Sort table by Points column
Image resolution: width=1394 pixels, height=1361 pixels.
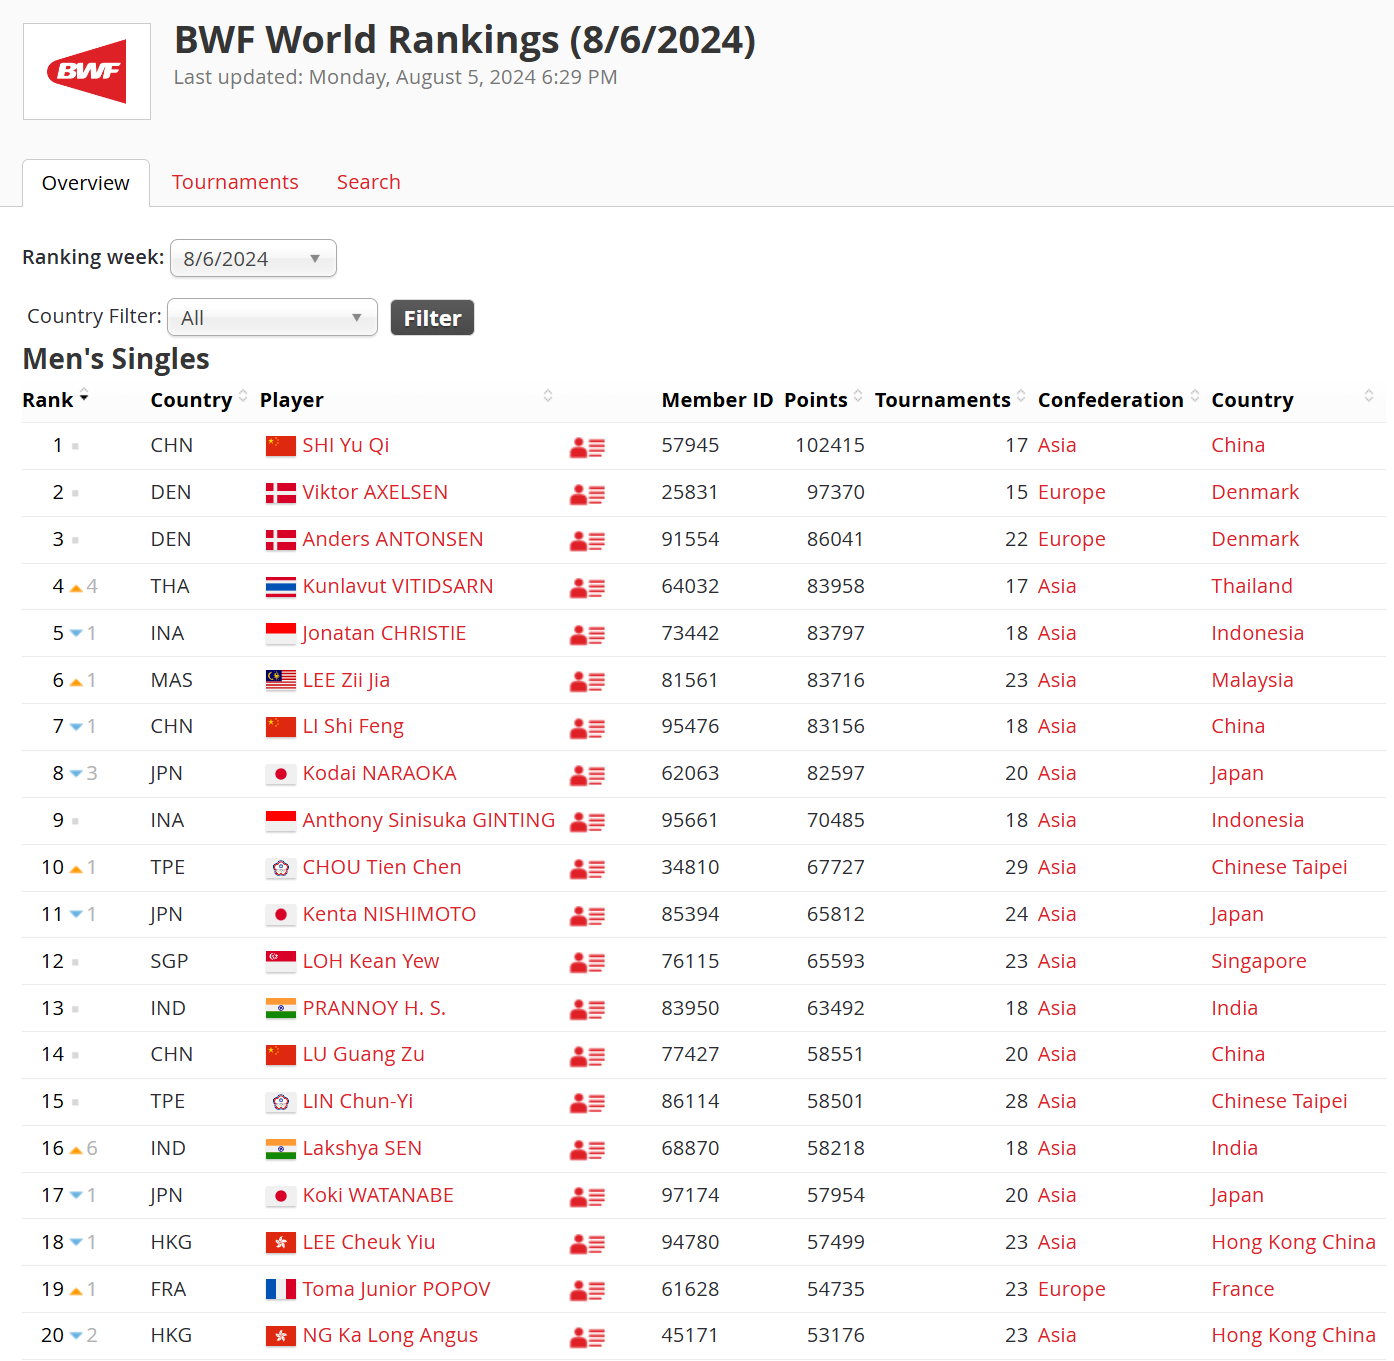coord(823,400)
